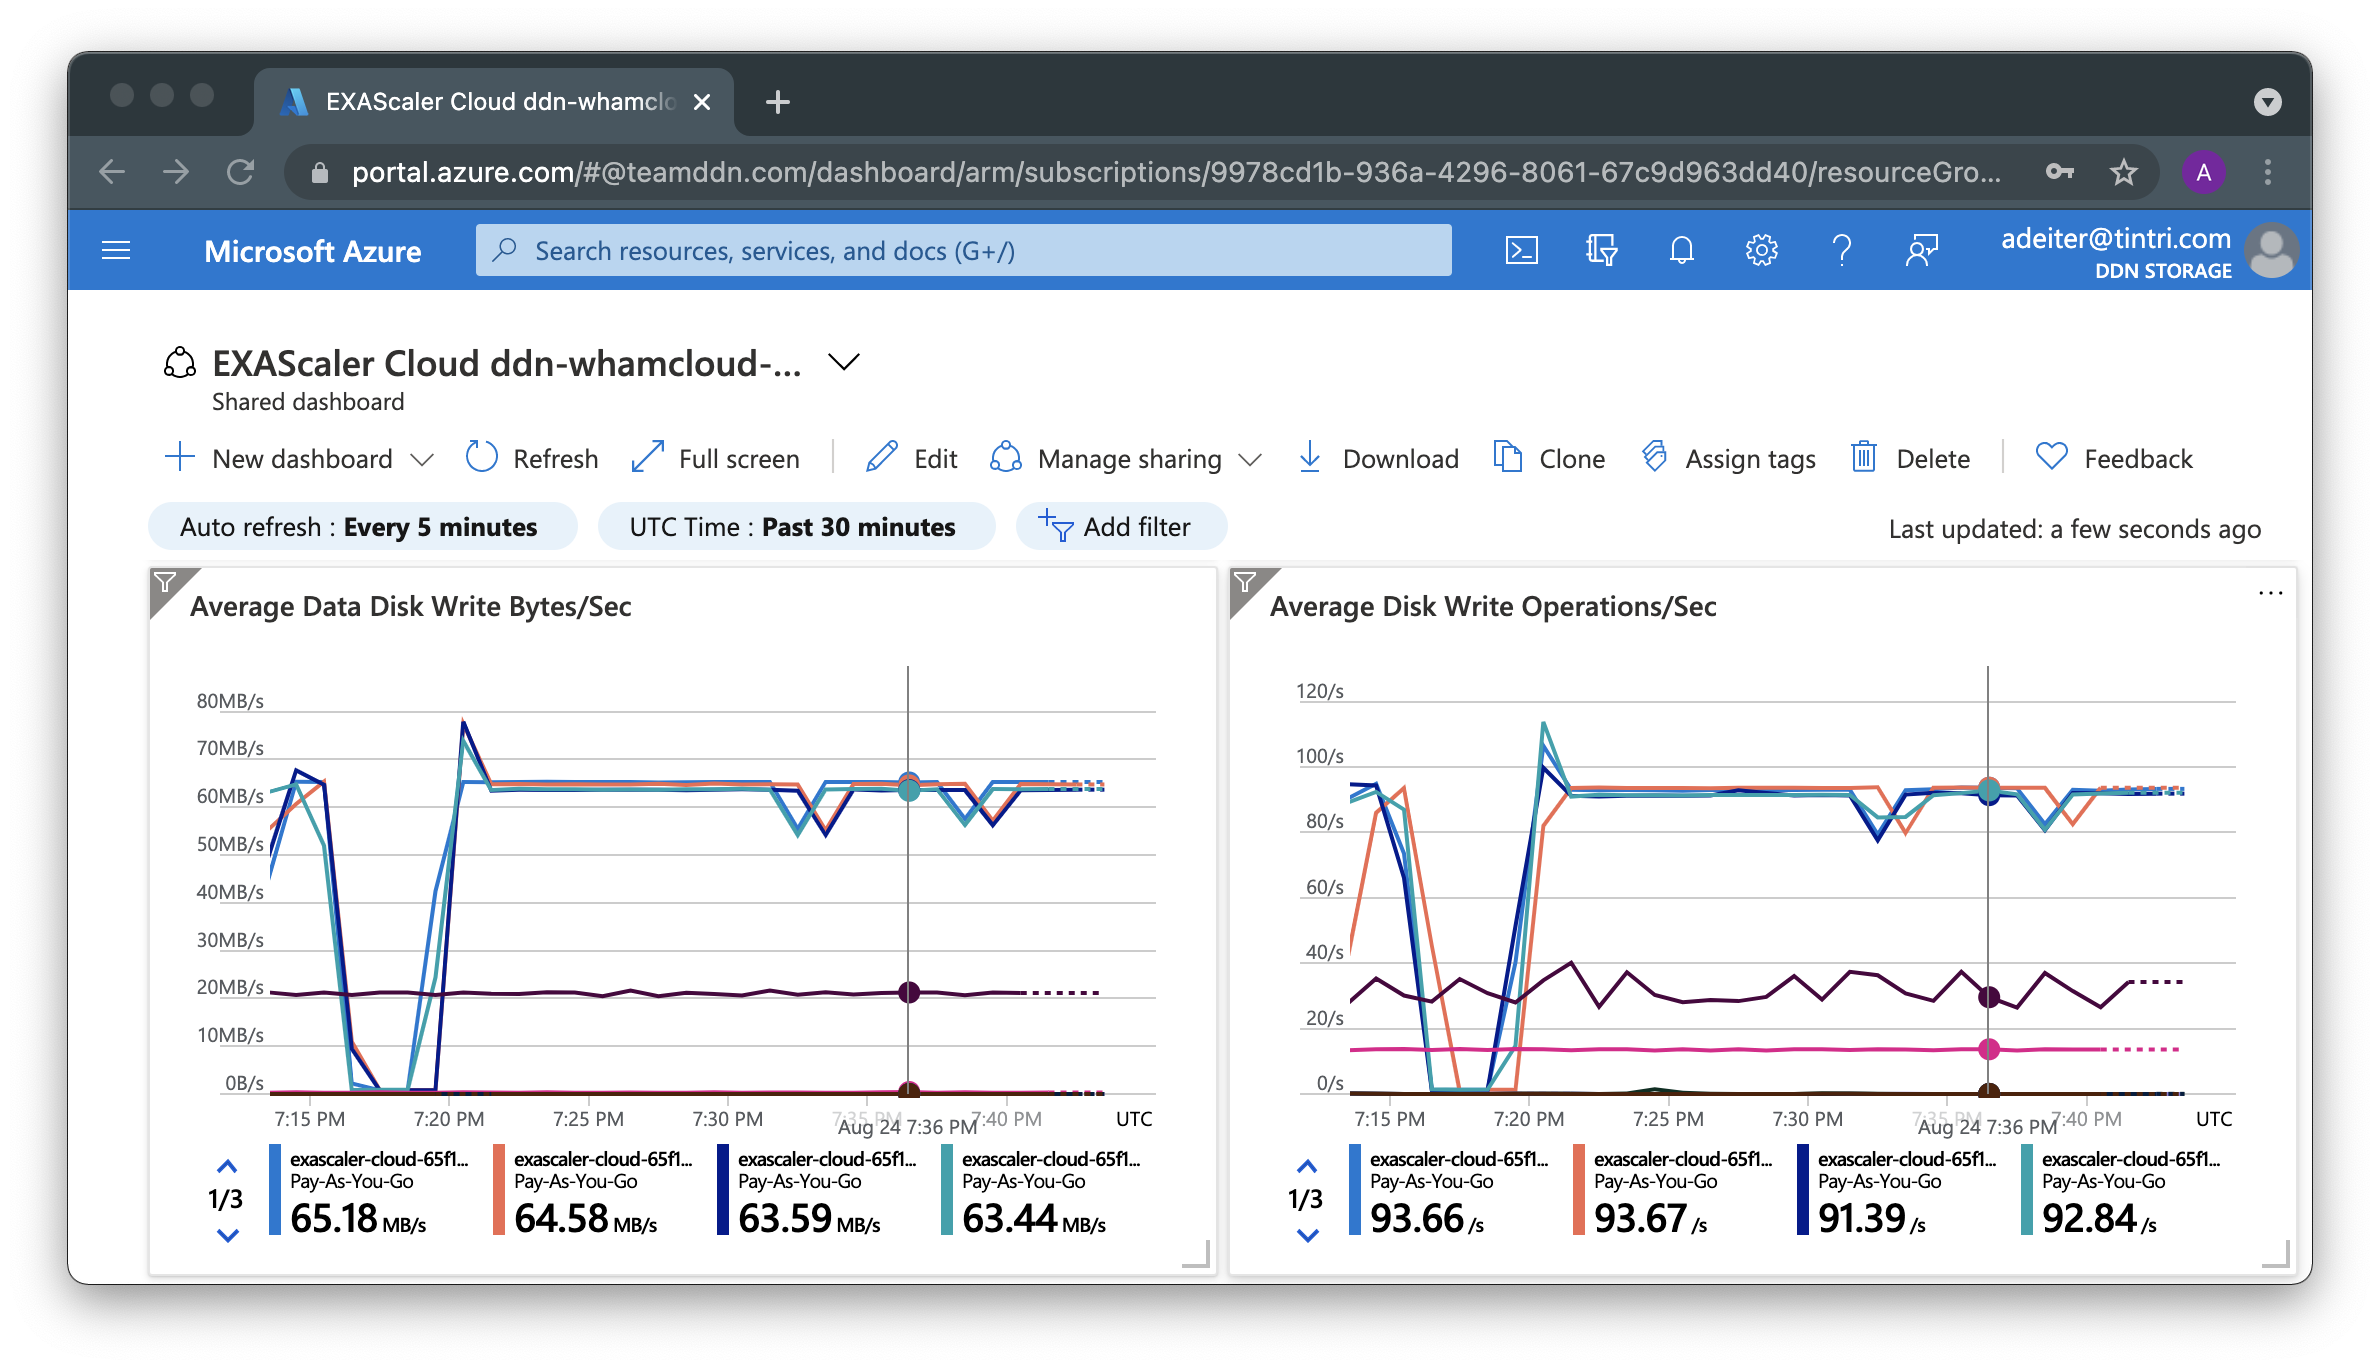2380x1368 pixels.
Task: Click the help question mark icon
Action: 1841,250
